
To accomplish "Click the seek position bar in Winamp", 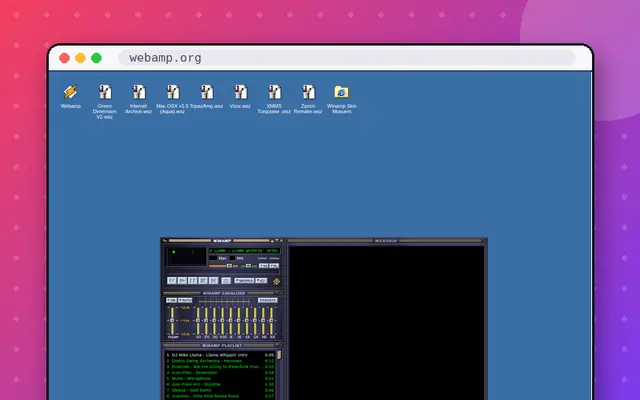I will point(223,272).
